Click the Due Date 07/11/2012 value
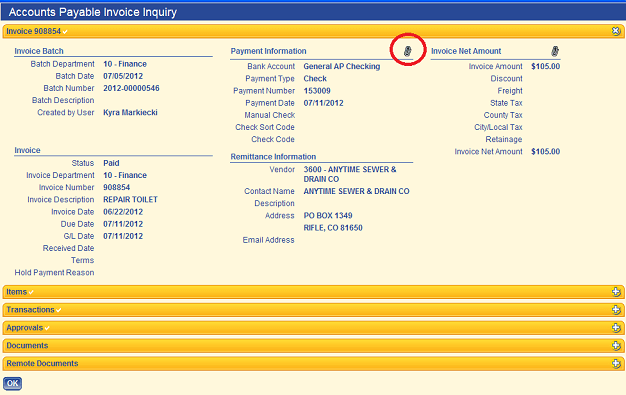 pyautogui.click(x=123, y=224)
